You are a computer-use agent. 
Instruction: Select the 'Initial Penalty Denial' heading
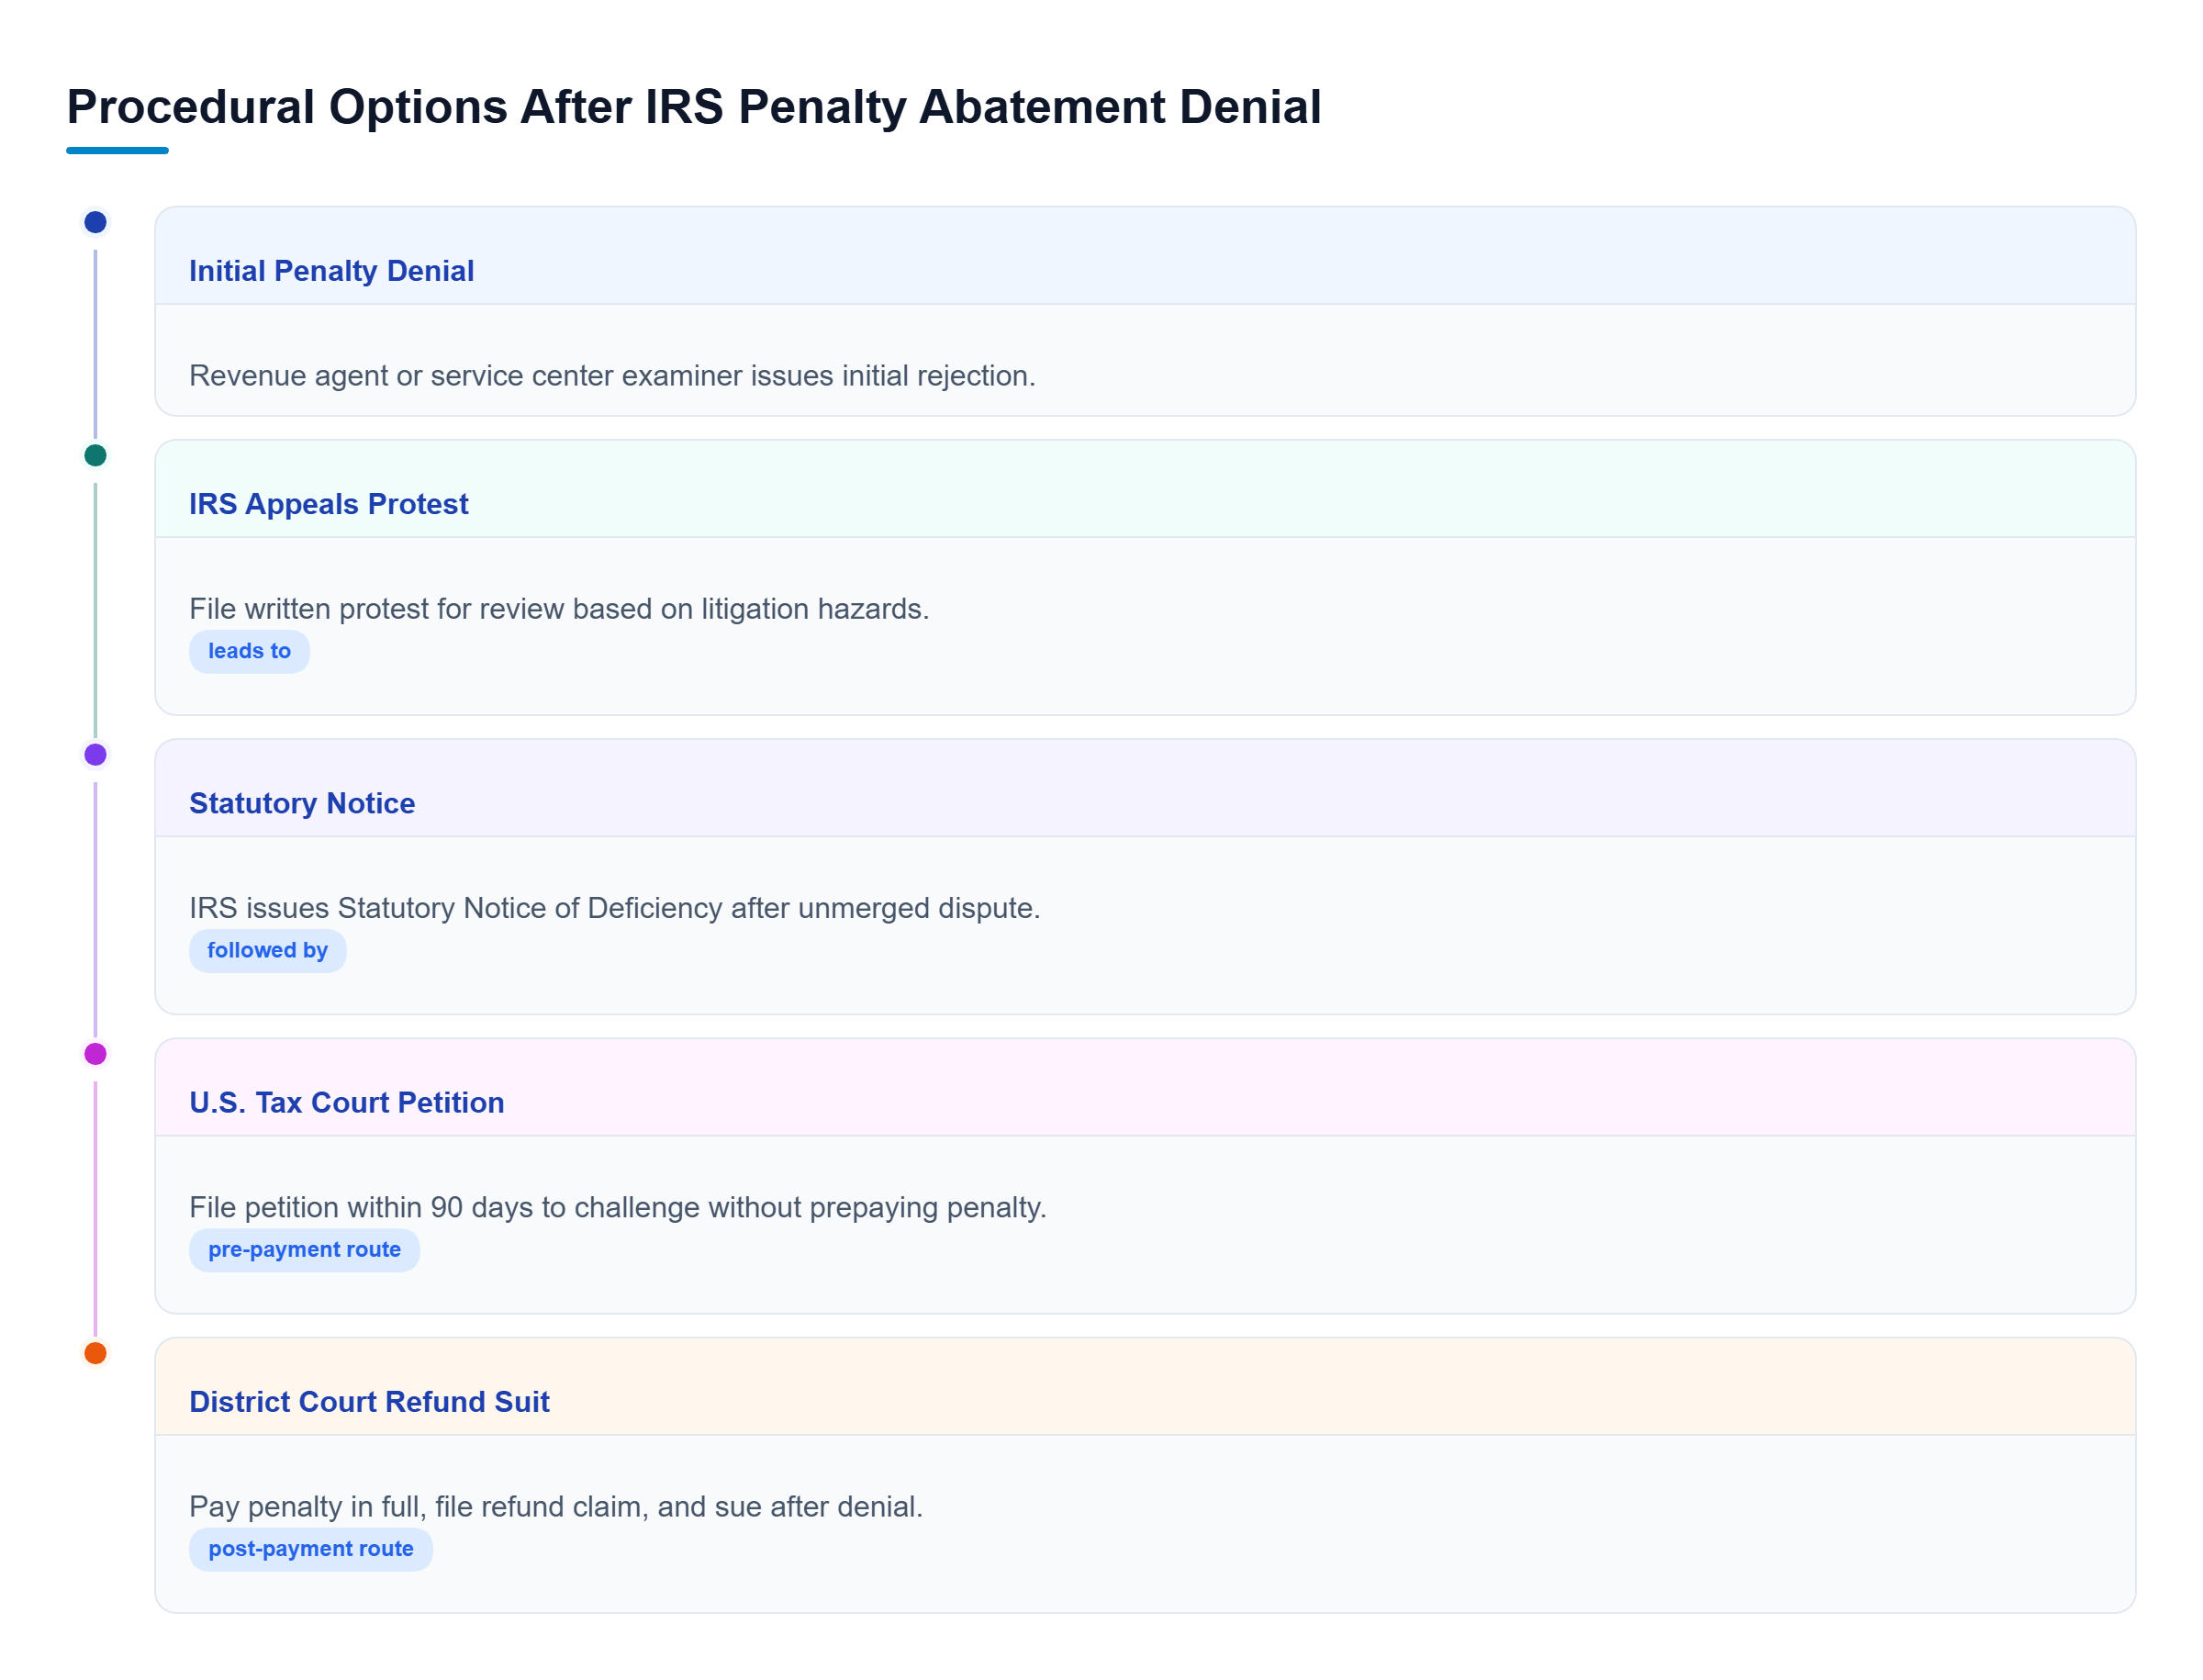tap(331, 271)
